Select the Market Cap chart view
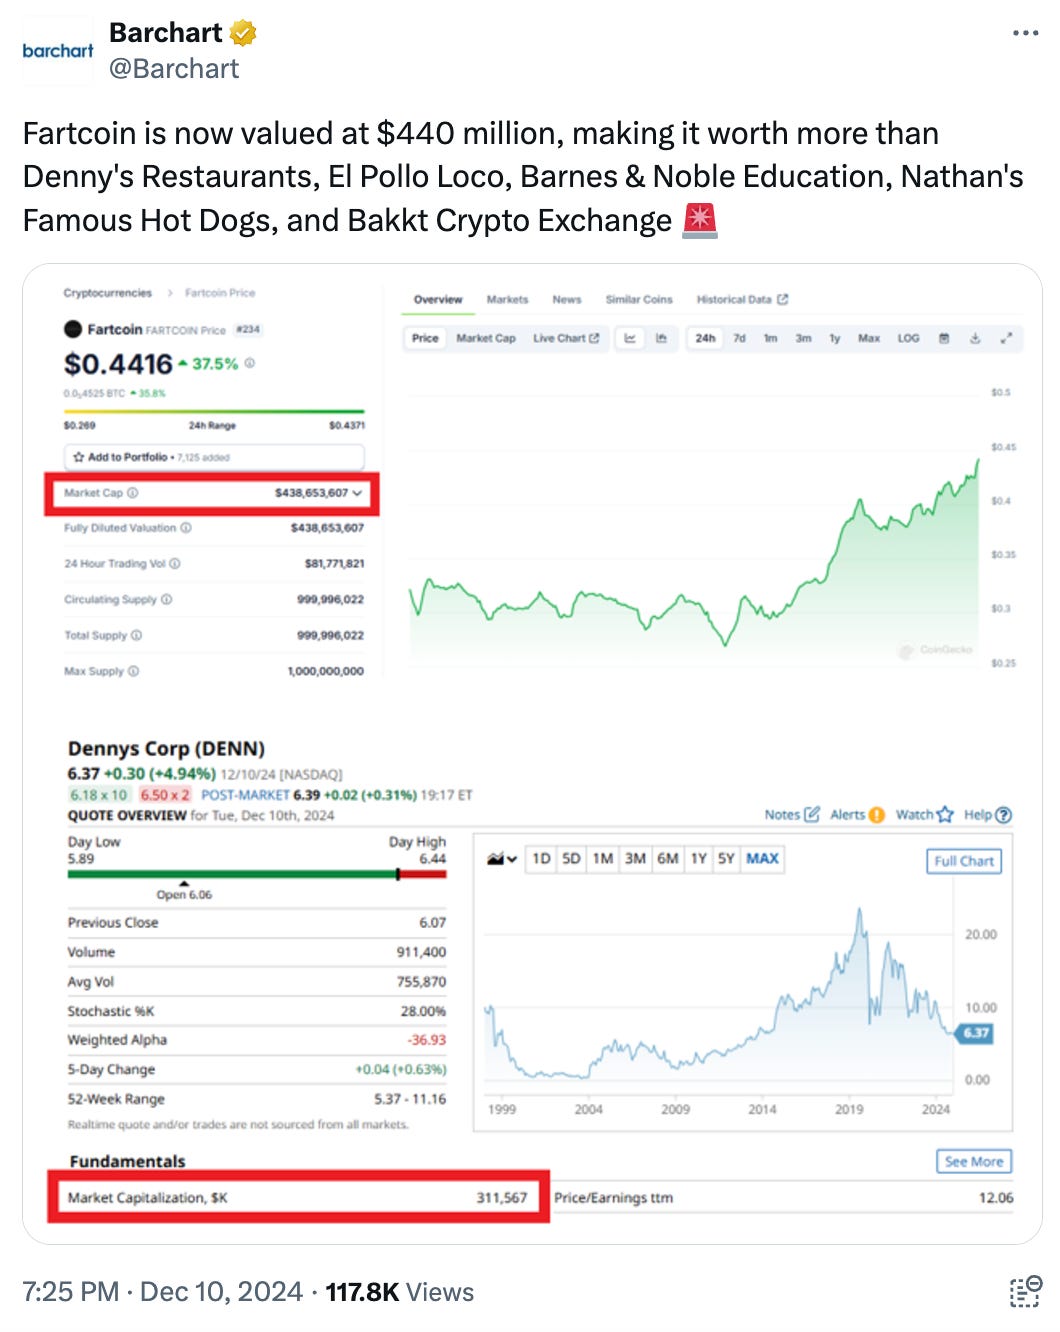Image resolution: width=1060 pixels, height=1332 pixels. (x=486, y=338)
